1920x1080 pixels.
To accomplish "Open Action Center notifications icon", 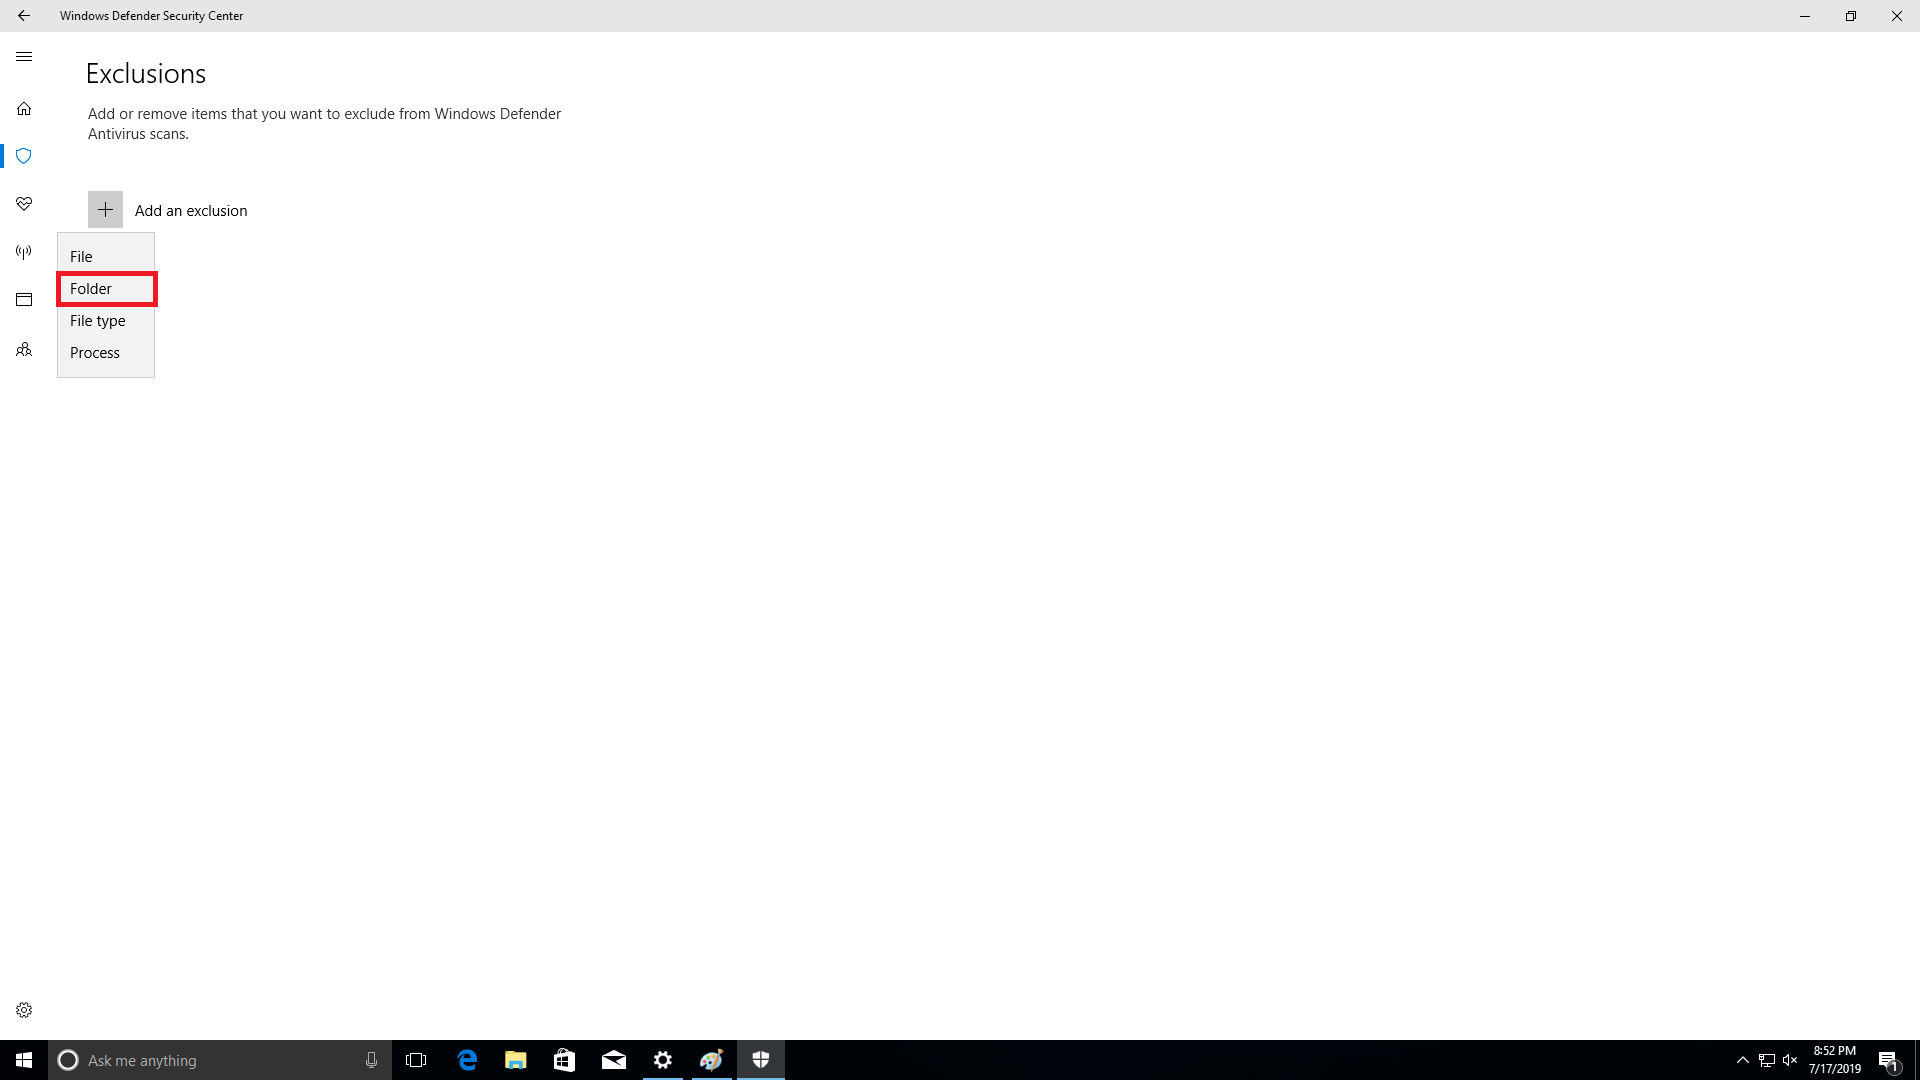I will pos(1888,1060).
